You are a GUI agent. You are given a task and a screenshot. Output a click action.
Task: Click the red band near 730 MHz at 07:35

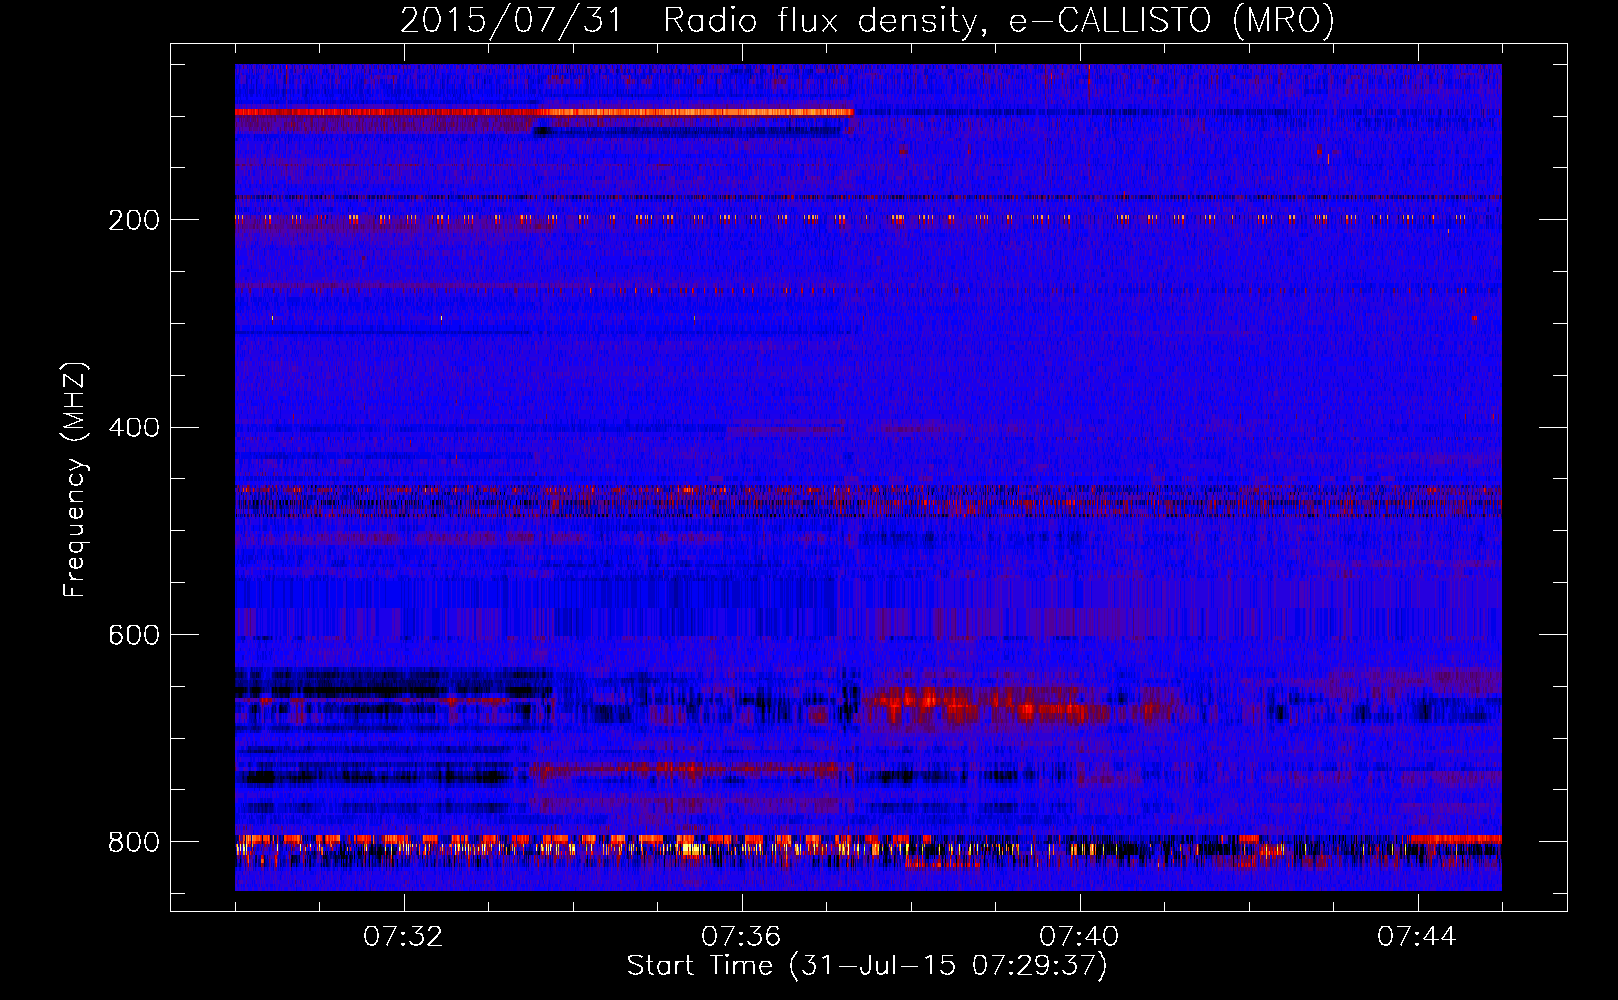click(x=690, y=769)
